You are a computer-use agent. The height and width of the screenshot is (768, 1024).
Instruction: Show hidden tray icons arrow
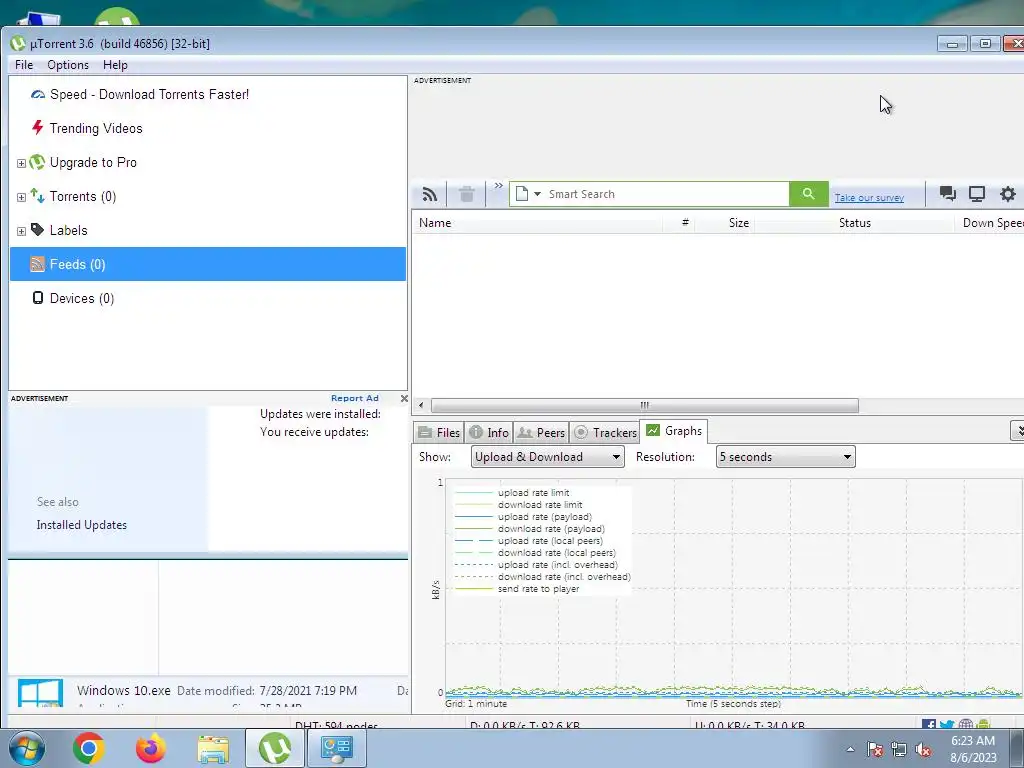(x=850, y=749)
